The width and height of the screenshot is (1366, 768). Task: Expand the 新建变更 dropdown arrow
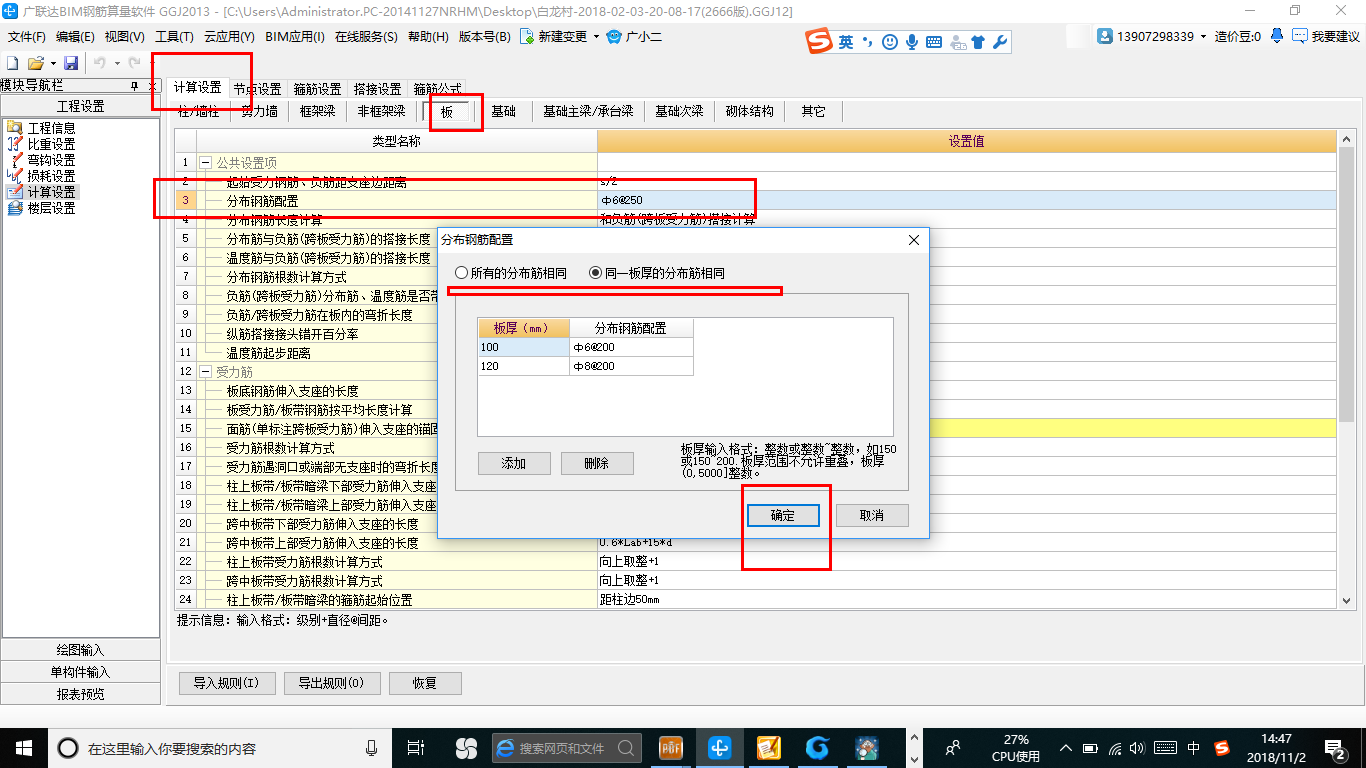point(596,37)
